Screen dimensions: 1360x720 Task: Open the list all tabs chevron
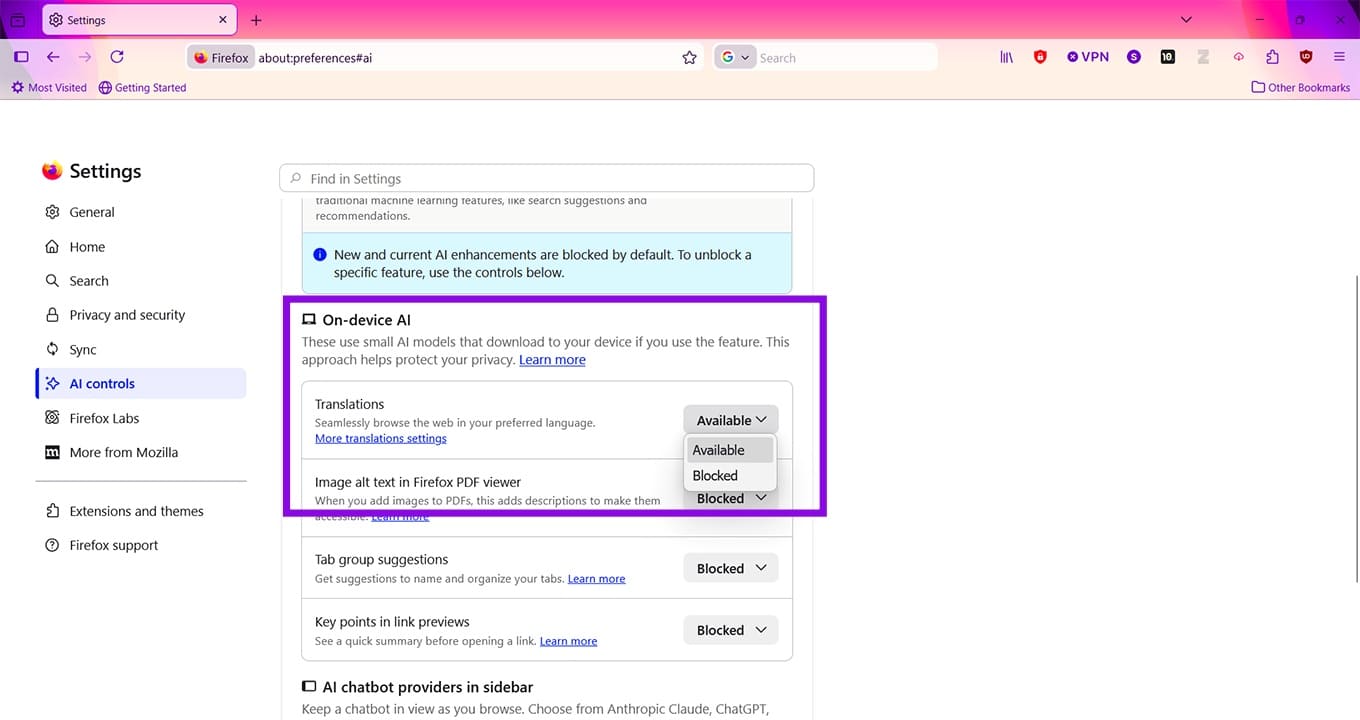coord(1186,20)
